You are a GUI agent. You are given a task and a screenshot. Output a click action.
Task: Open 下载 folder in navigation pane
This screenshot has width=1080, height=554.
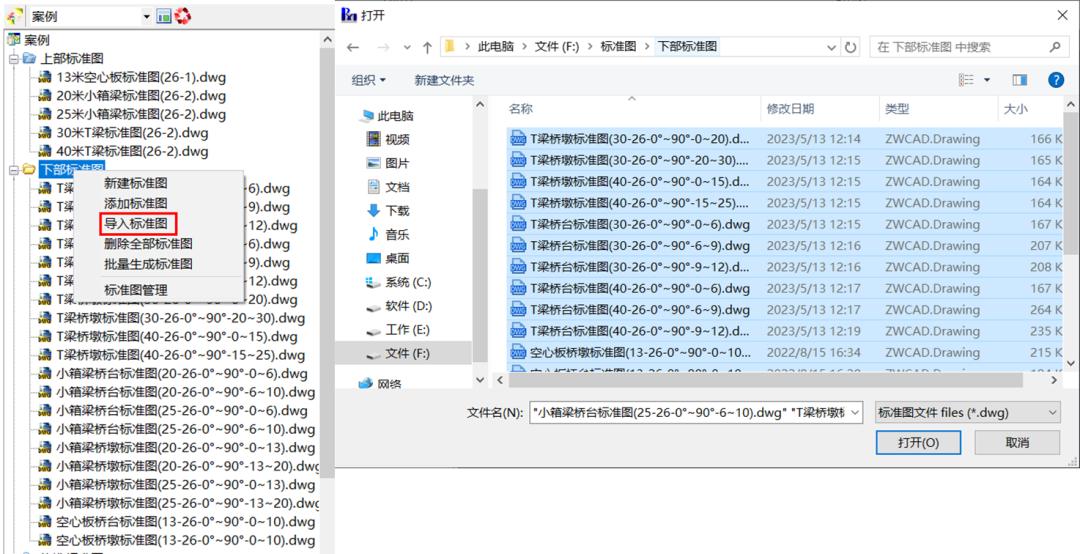pyautogui.click(x=398, y=210)
